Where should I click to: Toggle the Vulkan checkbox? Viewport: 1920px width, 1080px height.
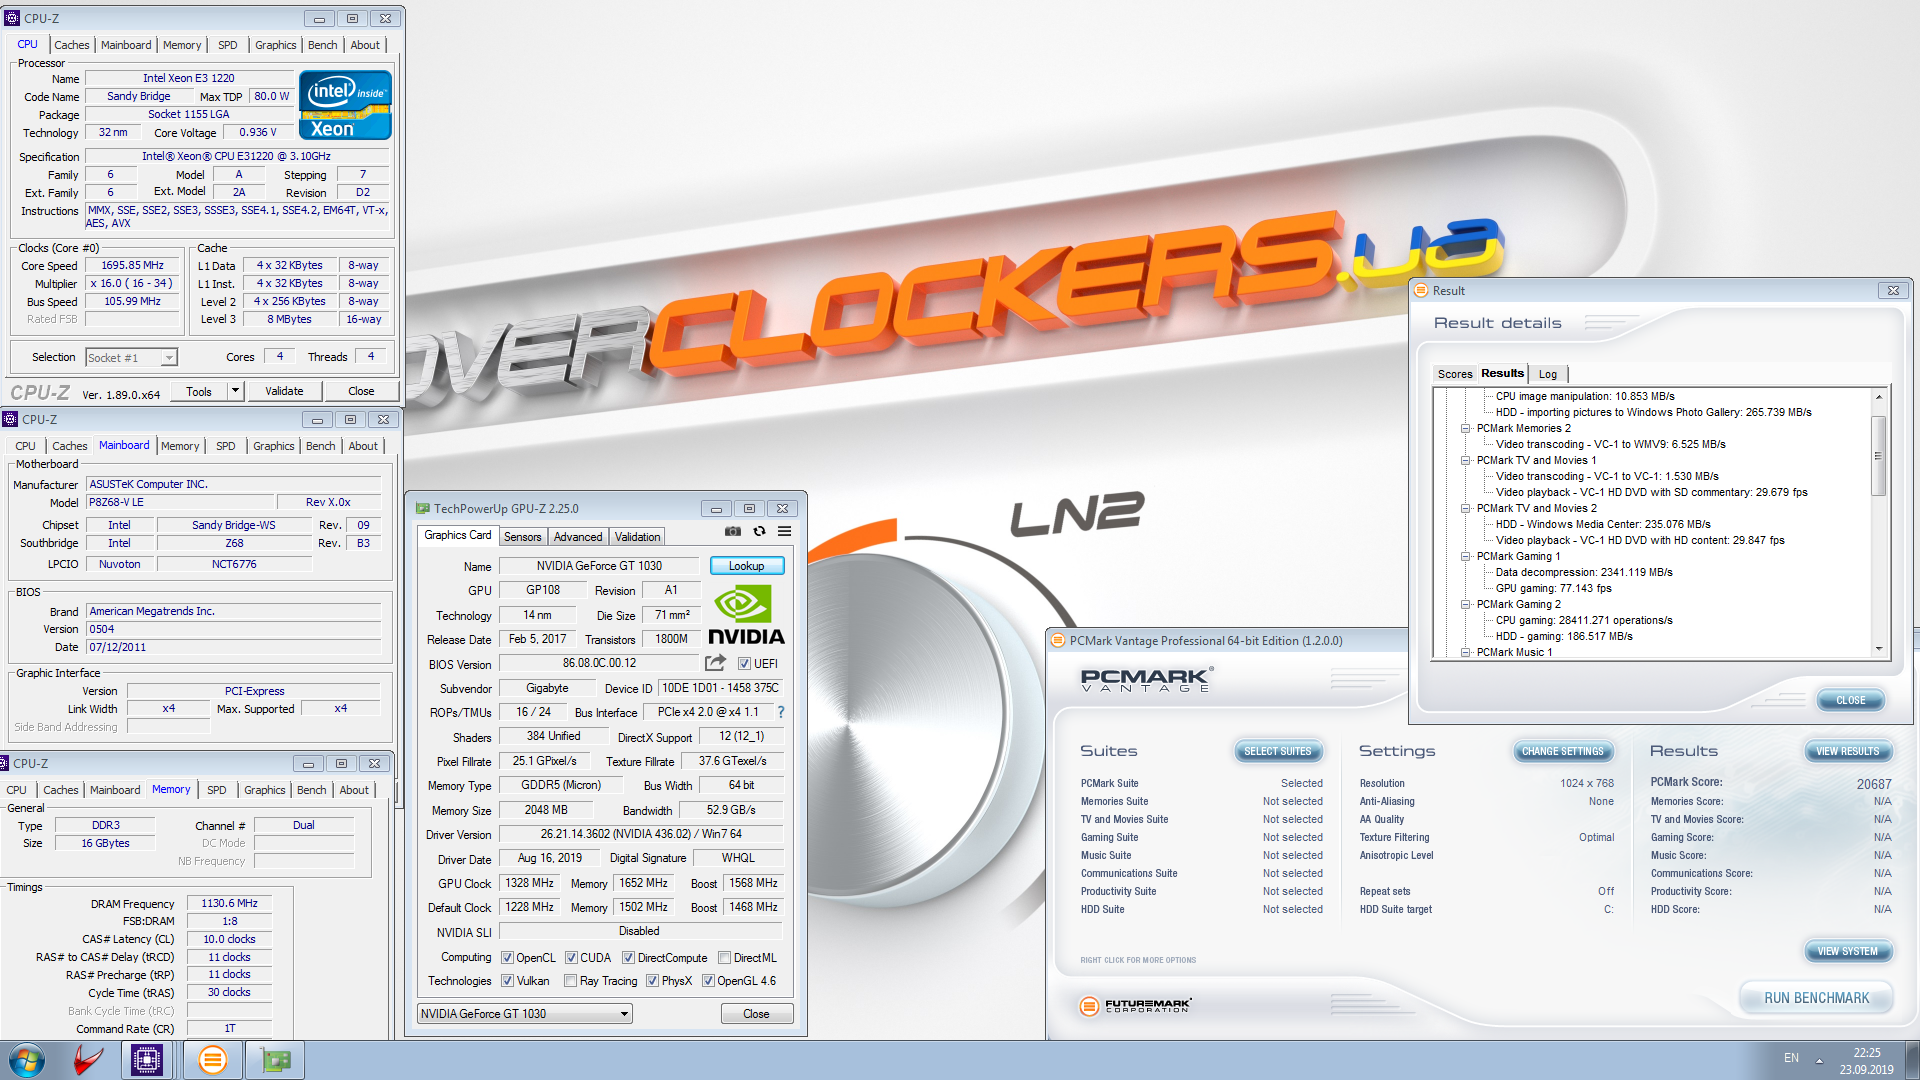(507, 981)
